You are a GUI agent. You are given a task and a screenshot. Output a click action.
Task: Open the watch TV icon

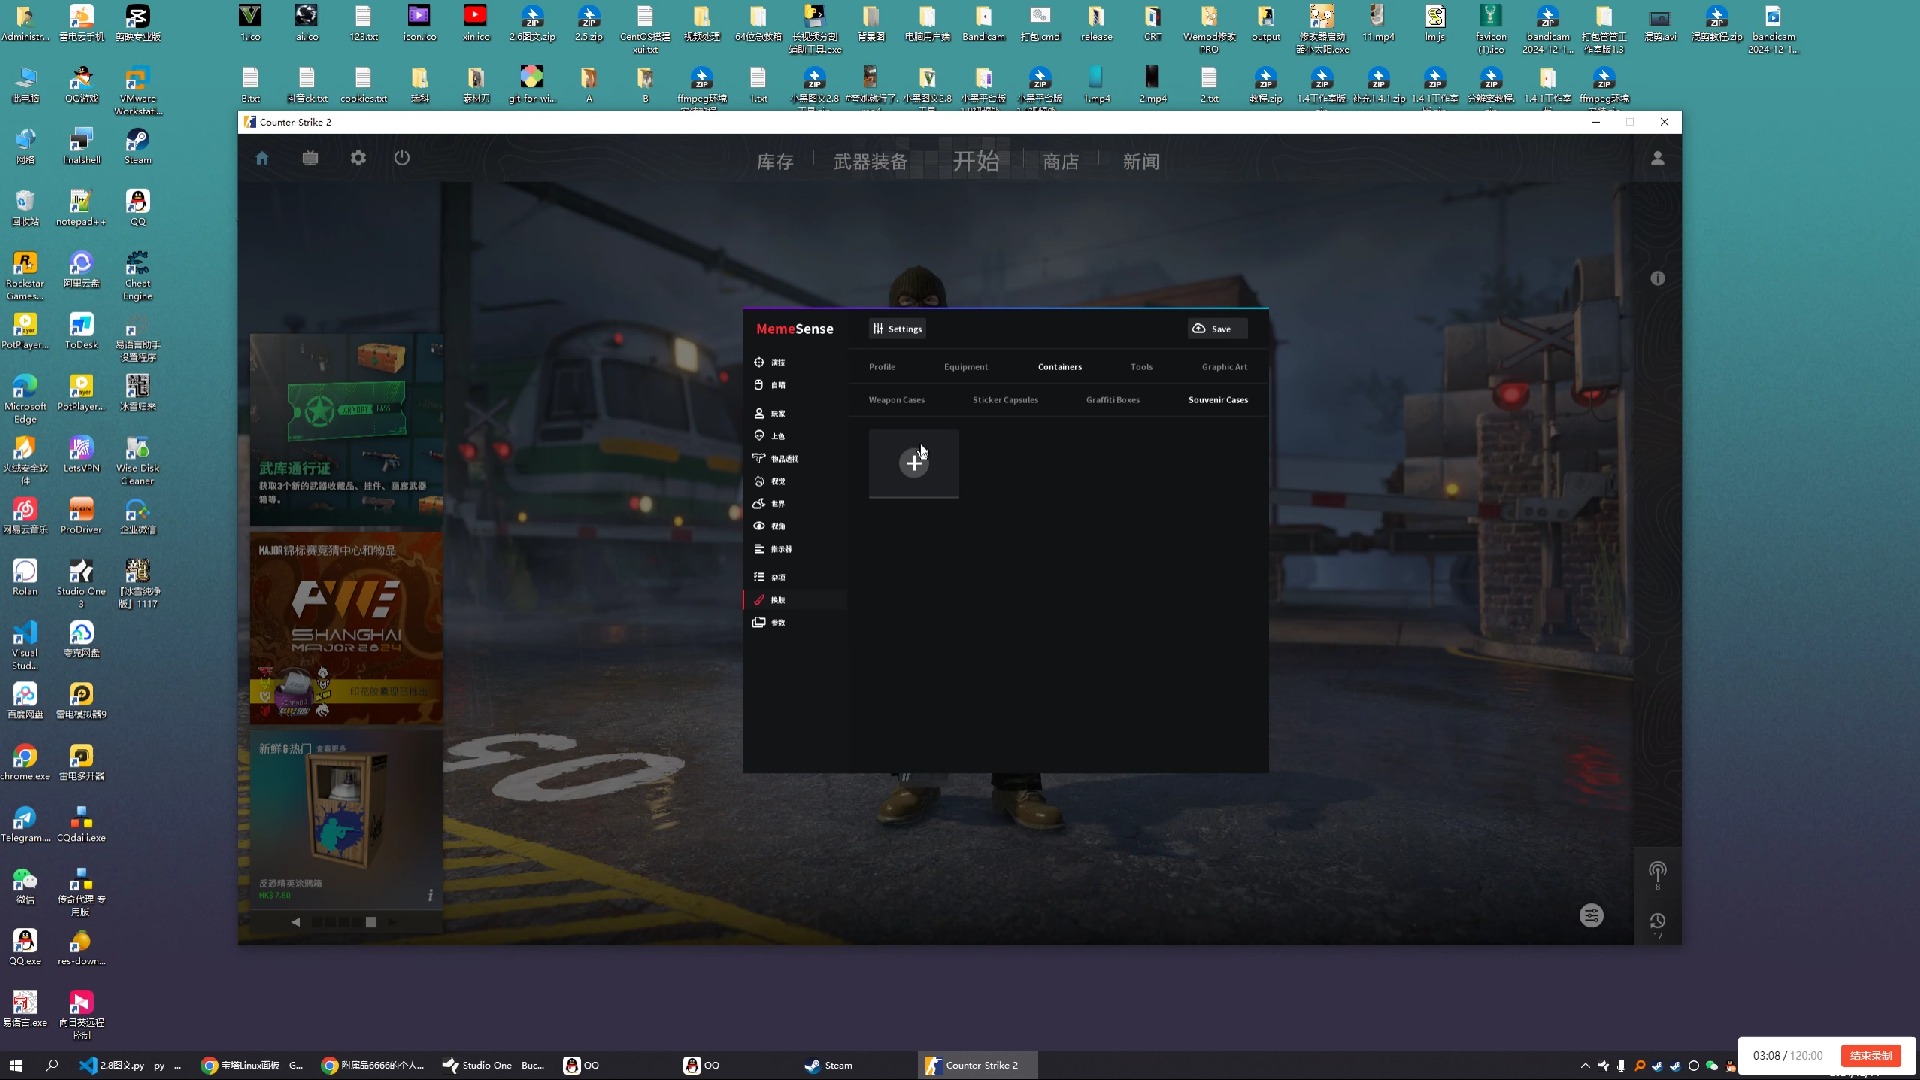coord(310,158)
